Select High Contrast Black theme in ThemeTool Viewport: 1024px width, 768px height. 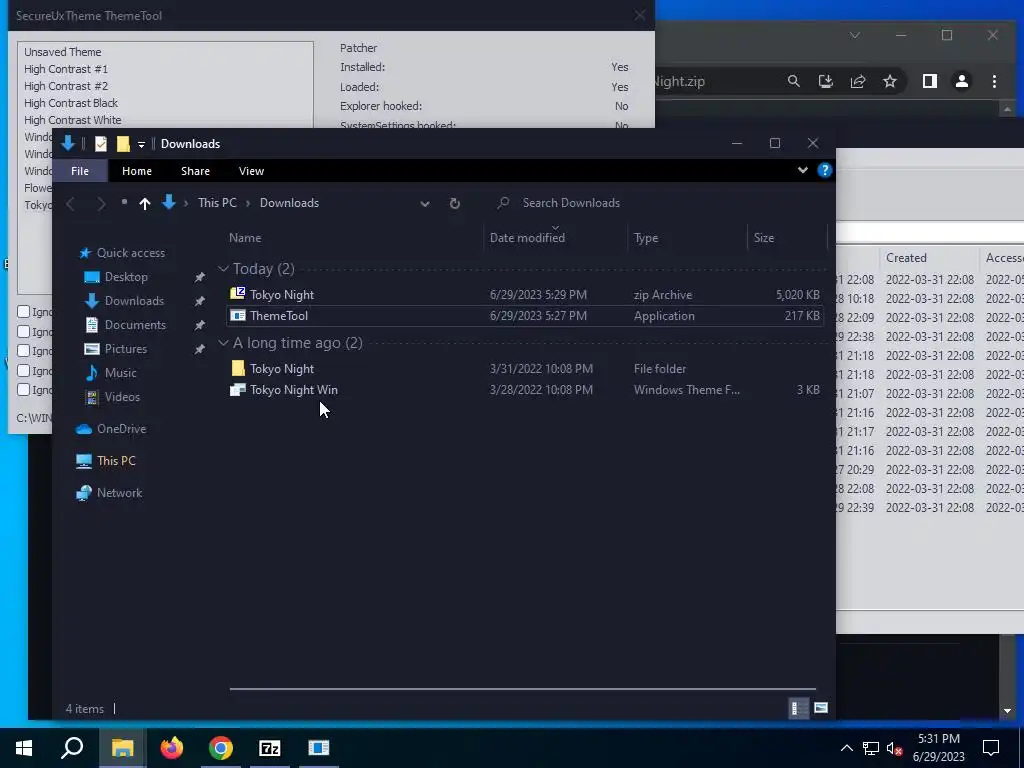71,103
